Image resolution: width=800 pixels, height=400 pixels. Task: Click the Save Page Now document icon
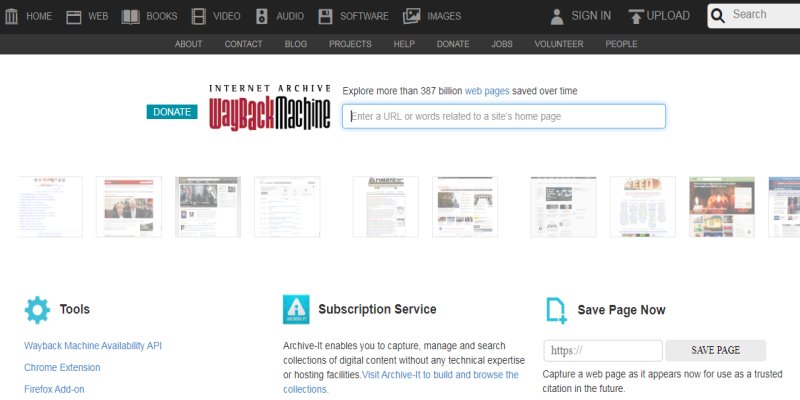(x=556, y=311)
